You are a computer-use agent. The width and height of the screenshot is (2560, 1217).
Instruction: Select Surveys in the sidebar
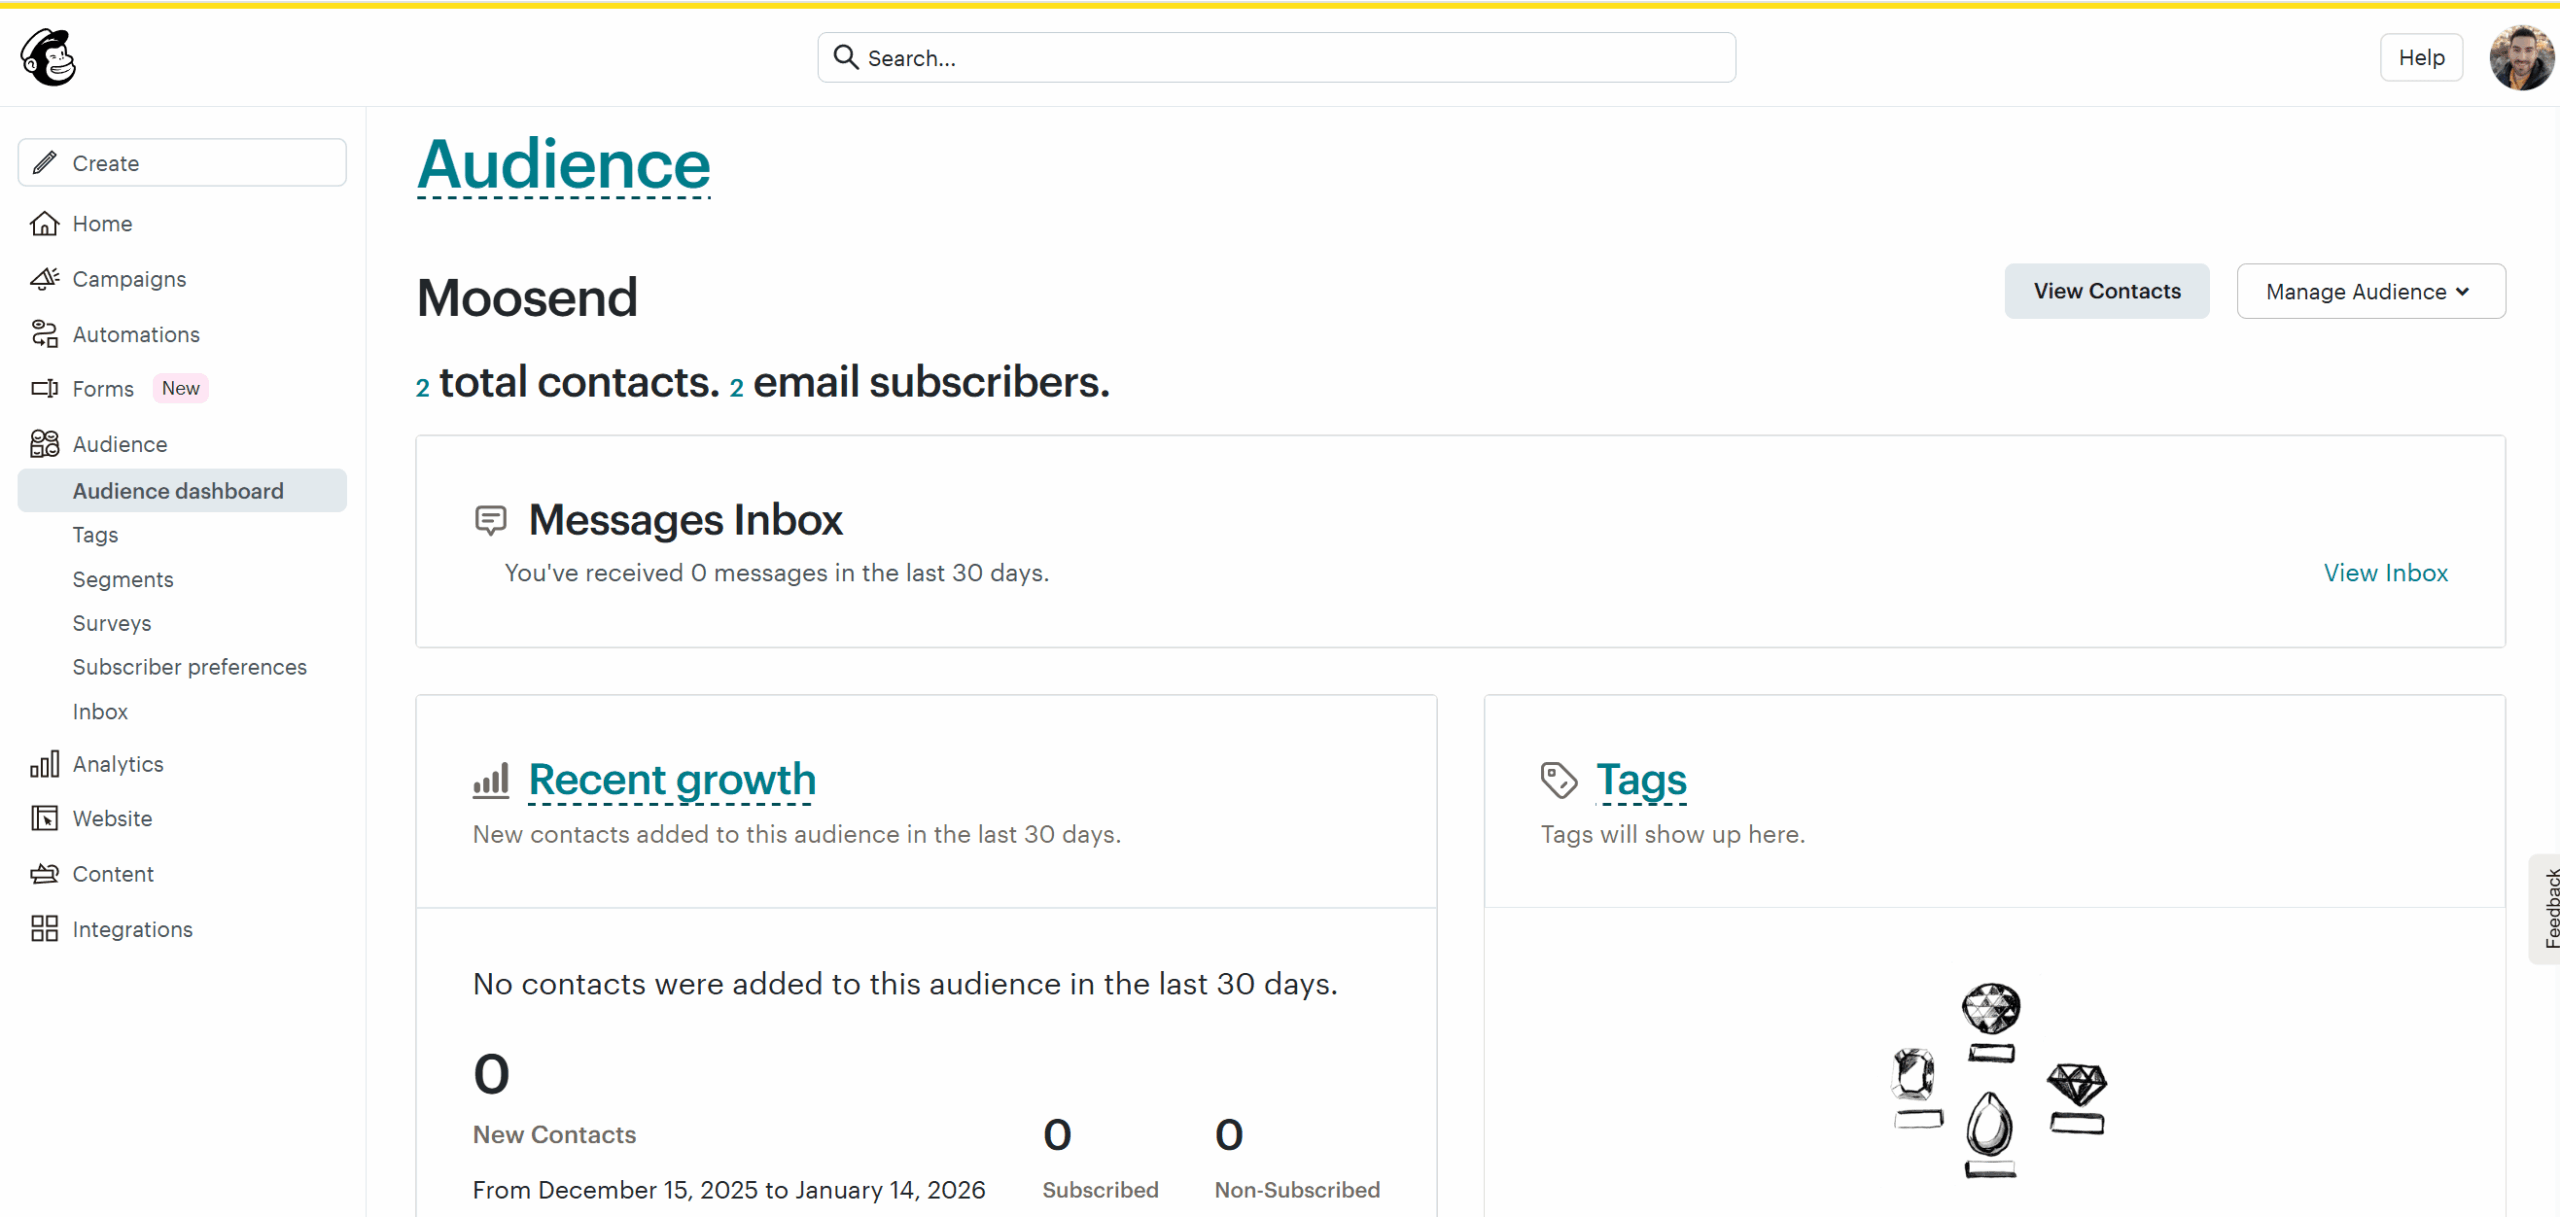coord(111,623)
